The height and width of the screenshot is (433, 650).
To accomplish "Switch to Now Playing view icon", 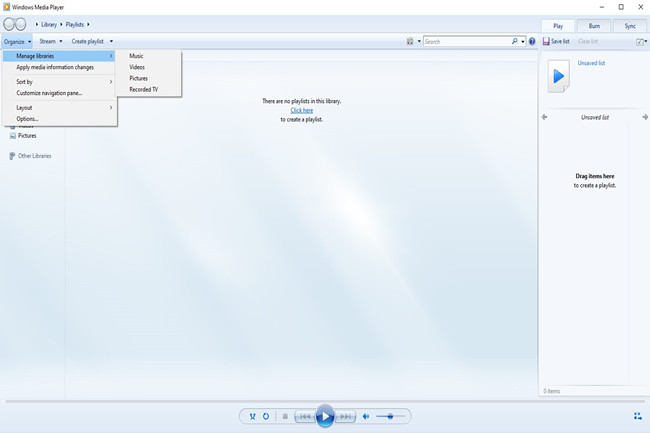I will [x=637, y=416].
